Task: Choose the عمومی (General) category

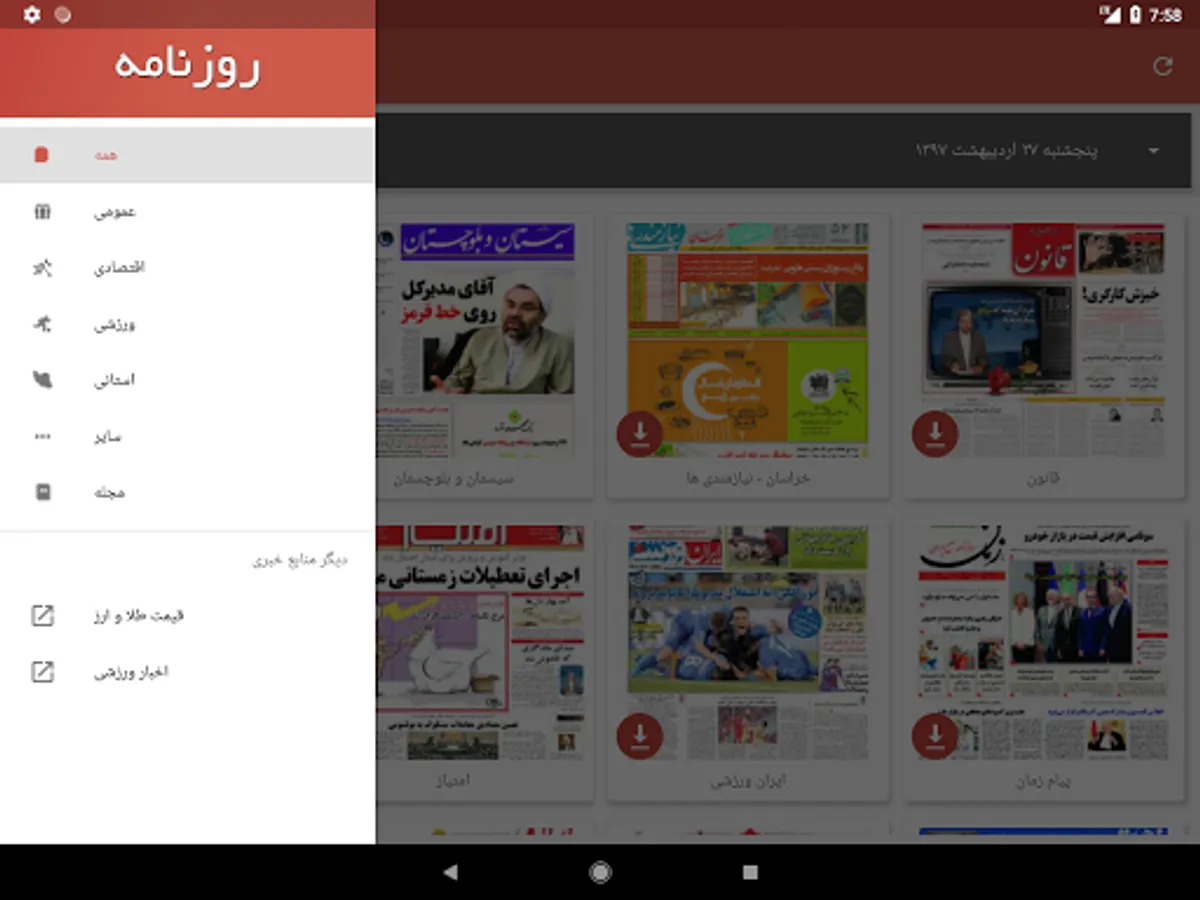Action: (x=188, y=212)
